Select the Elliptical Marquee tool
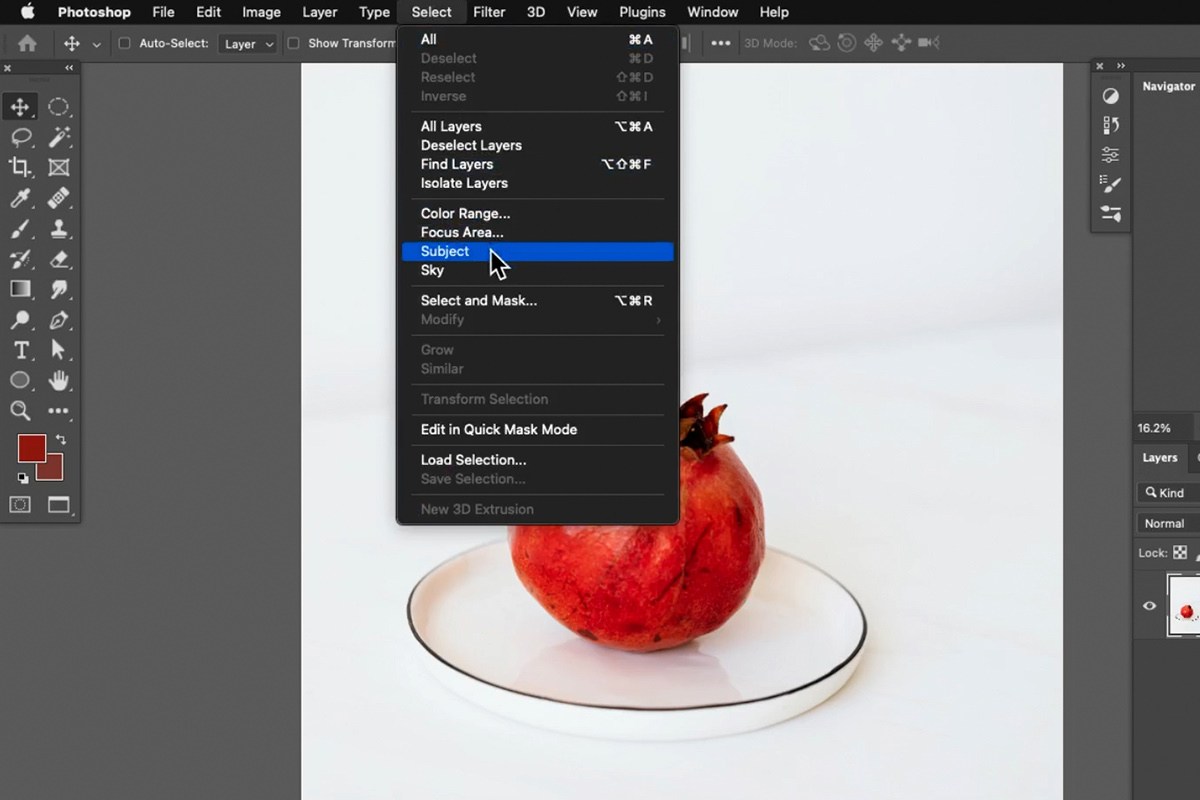Image resolution: width=1200 pixels, height=800 pixels. (x=59, y=107)
